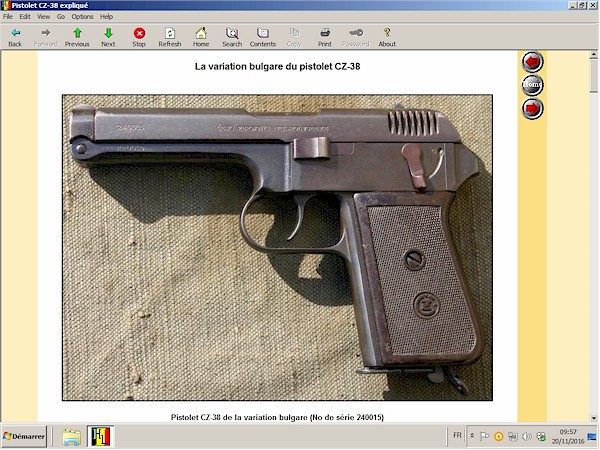This screenshot has width=600, height=450.
Task: Open the Go menu
Action: click(61, 17)
